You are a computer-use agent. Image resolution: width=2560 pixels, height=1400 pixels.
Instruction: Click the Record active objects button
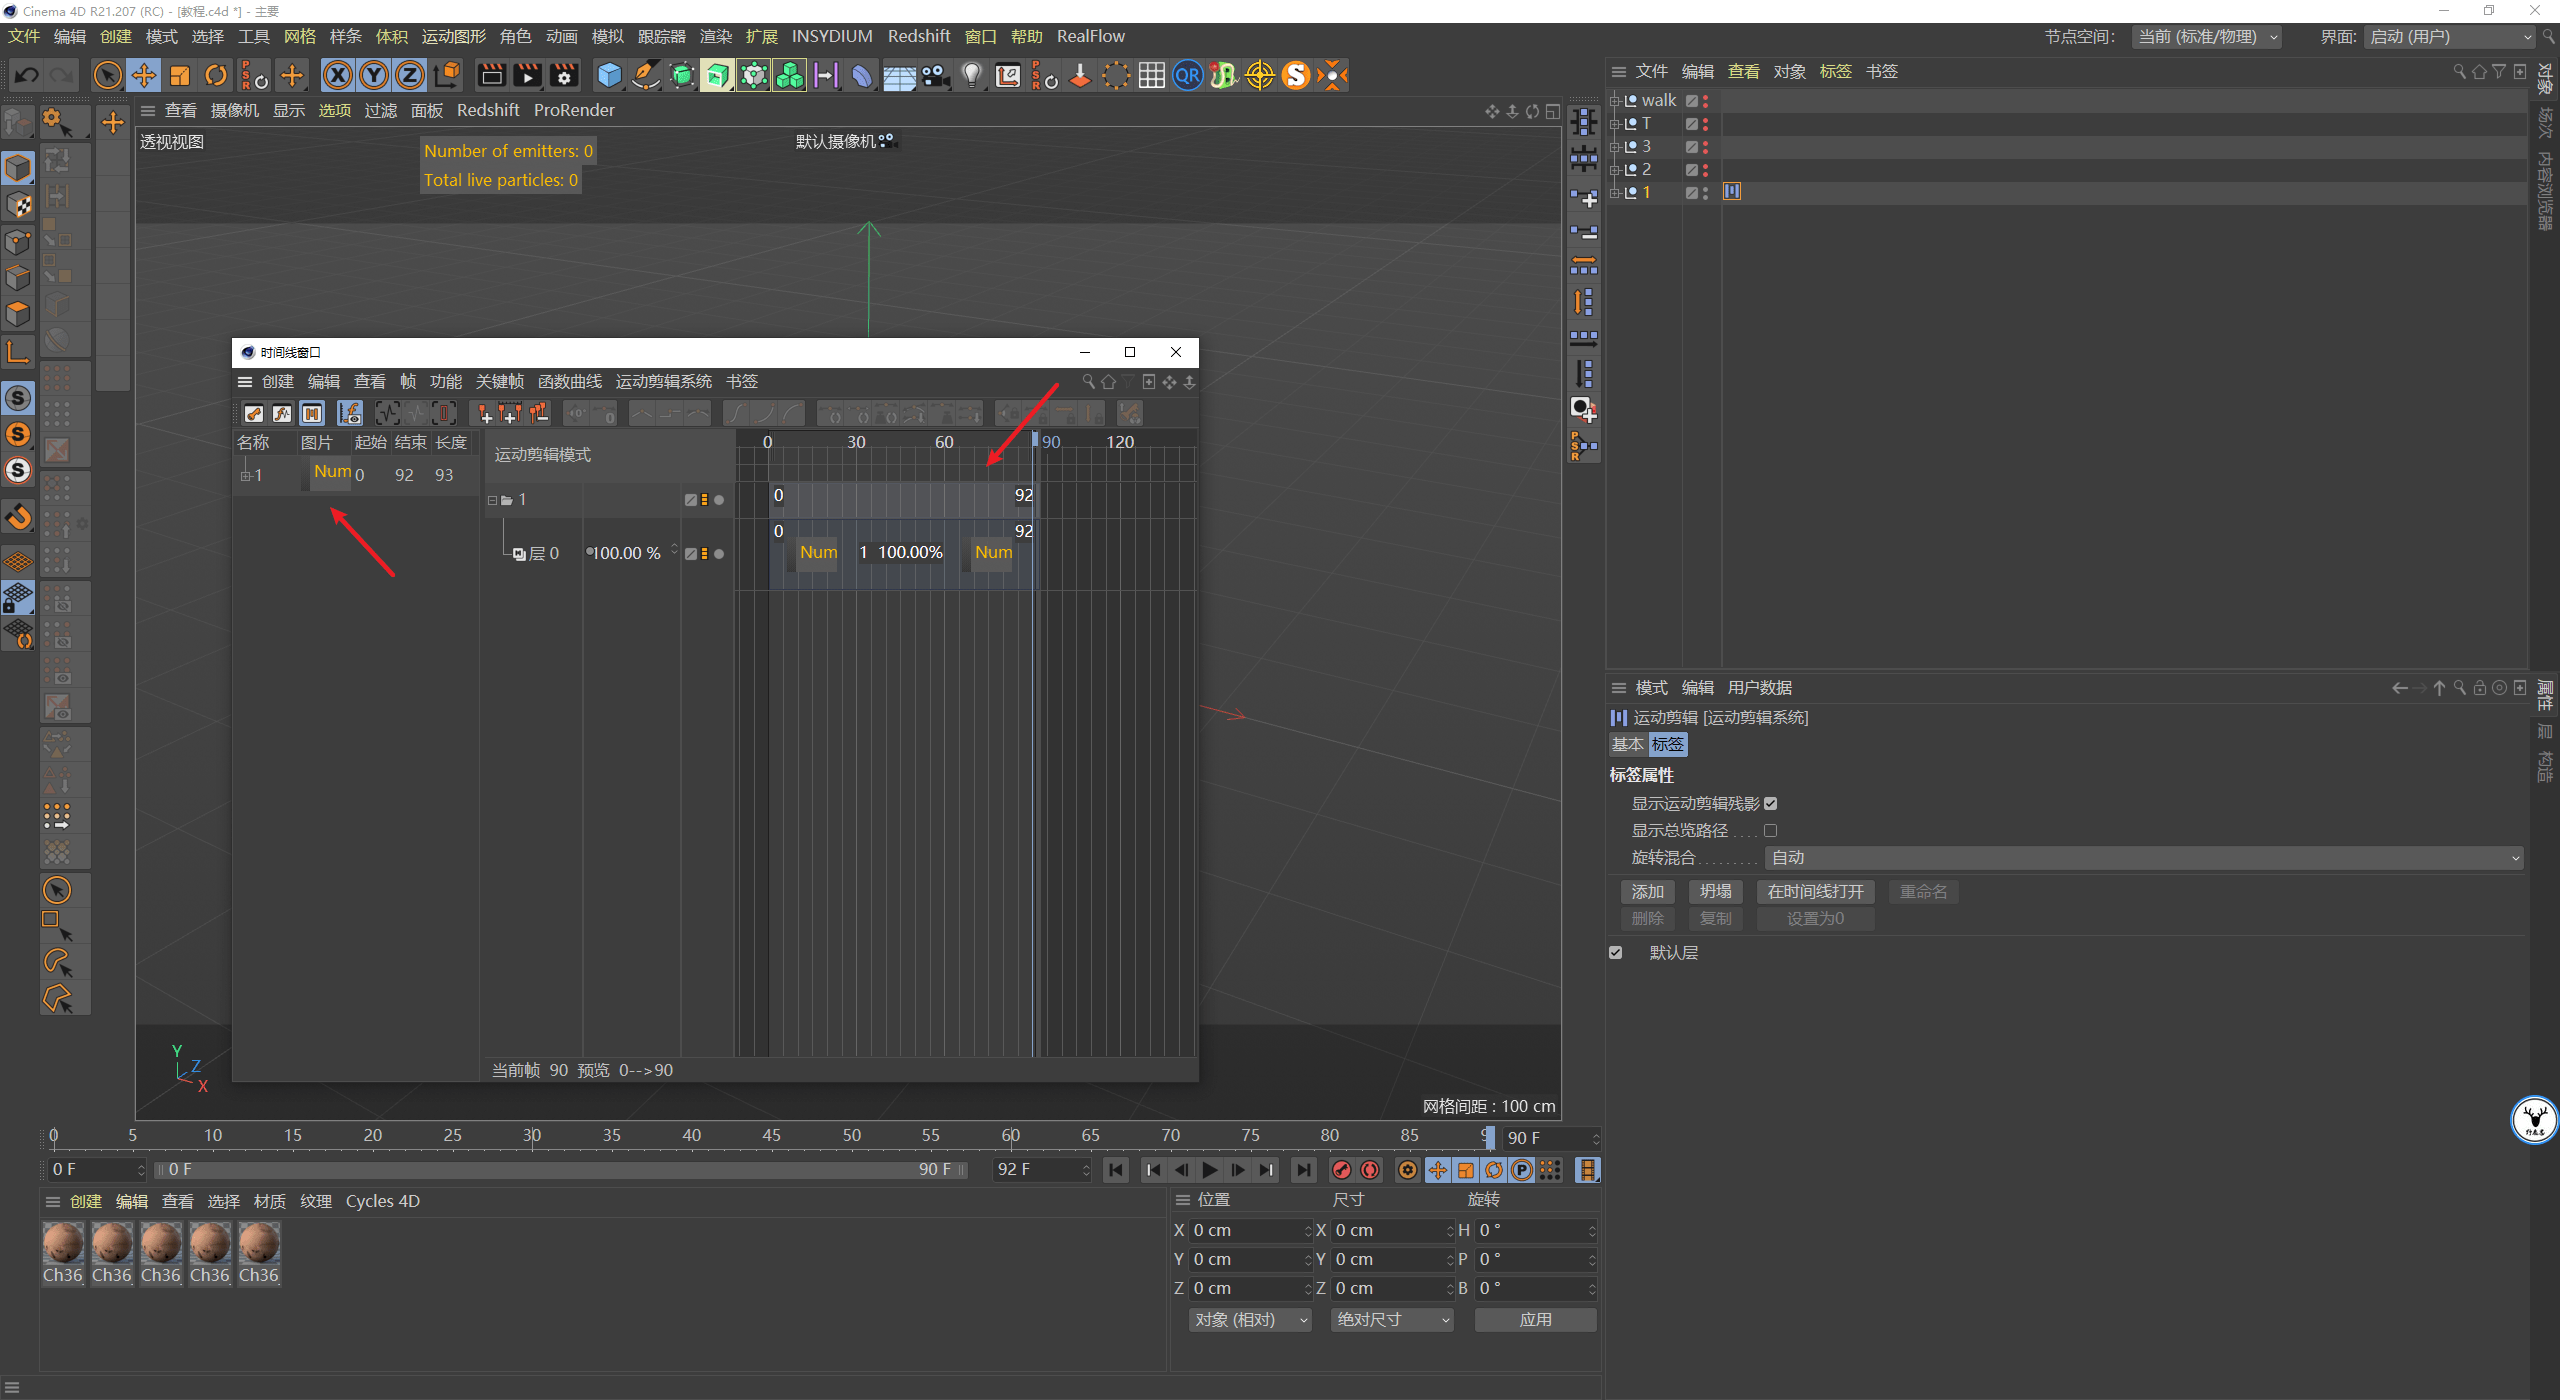point(1342,1170)
